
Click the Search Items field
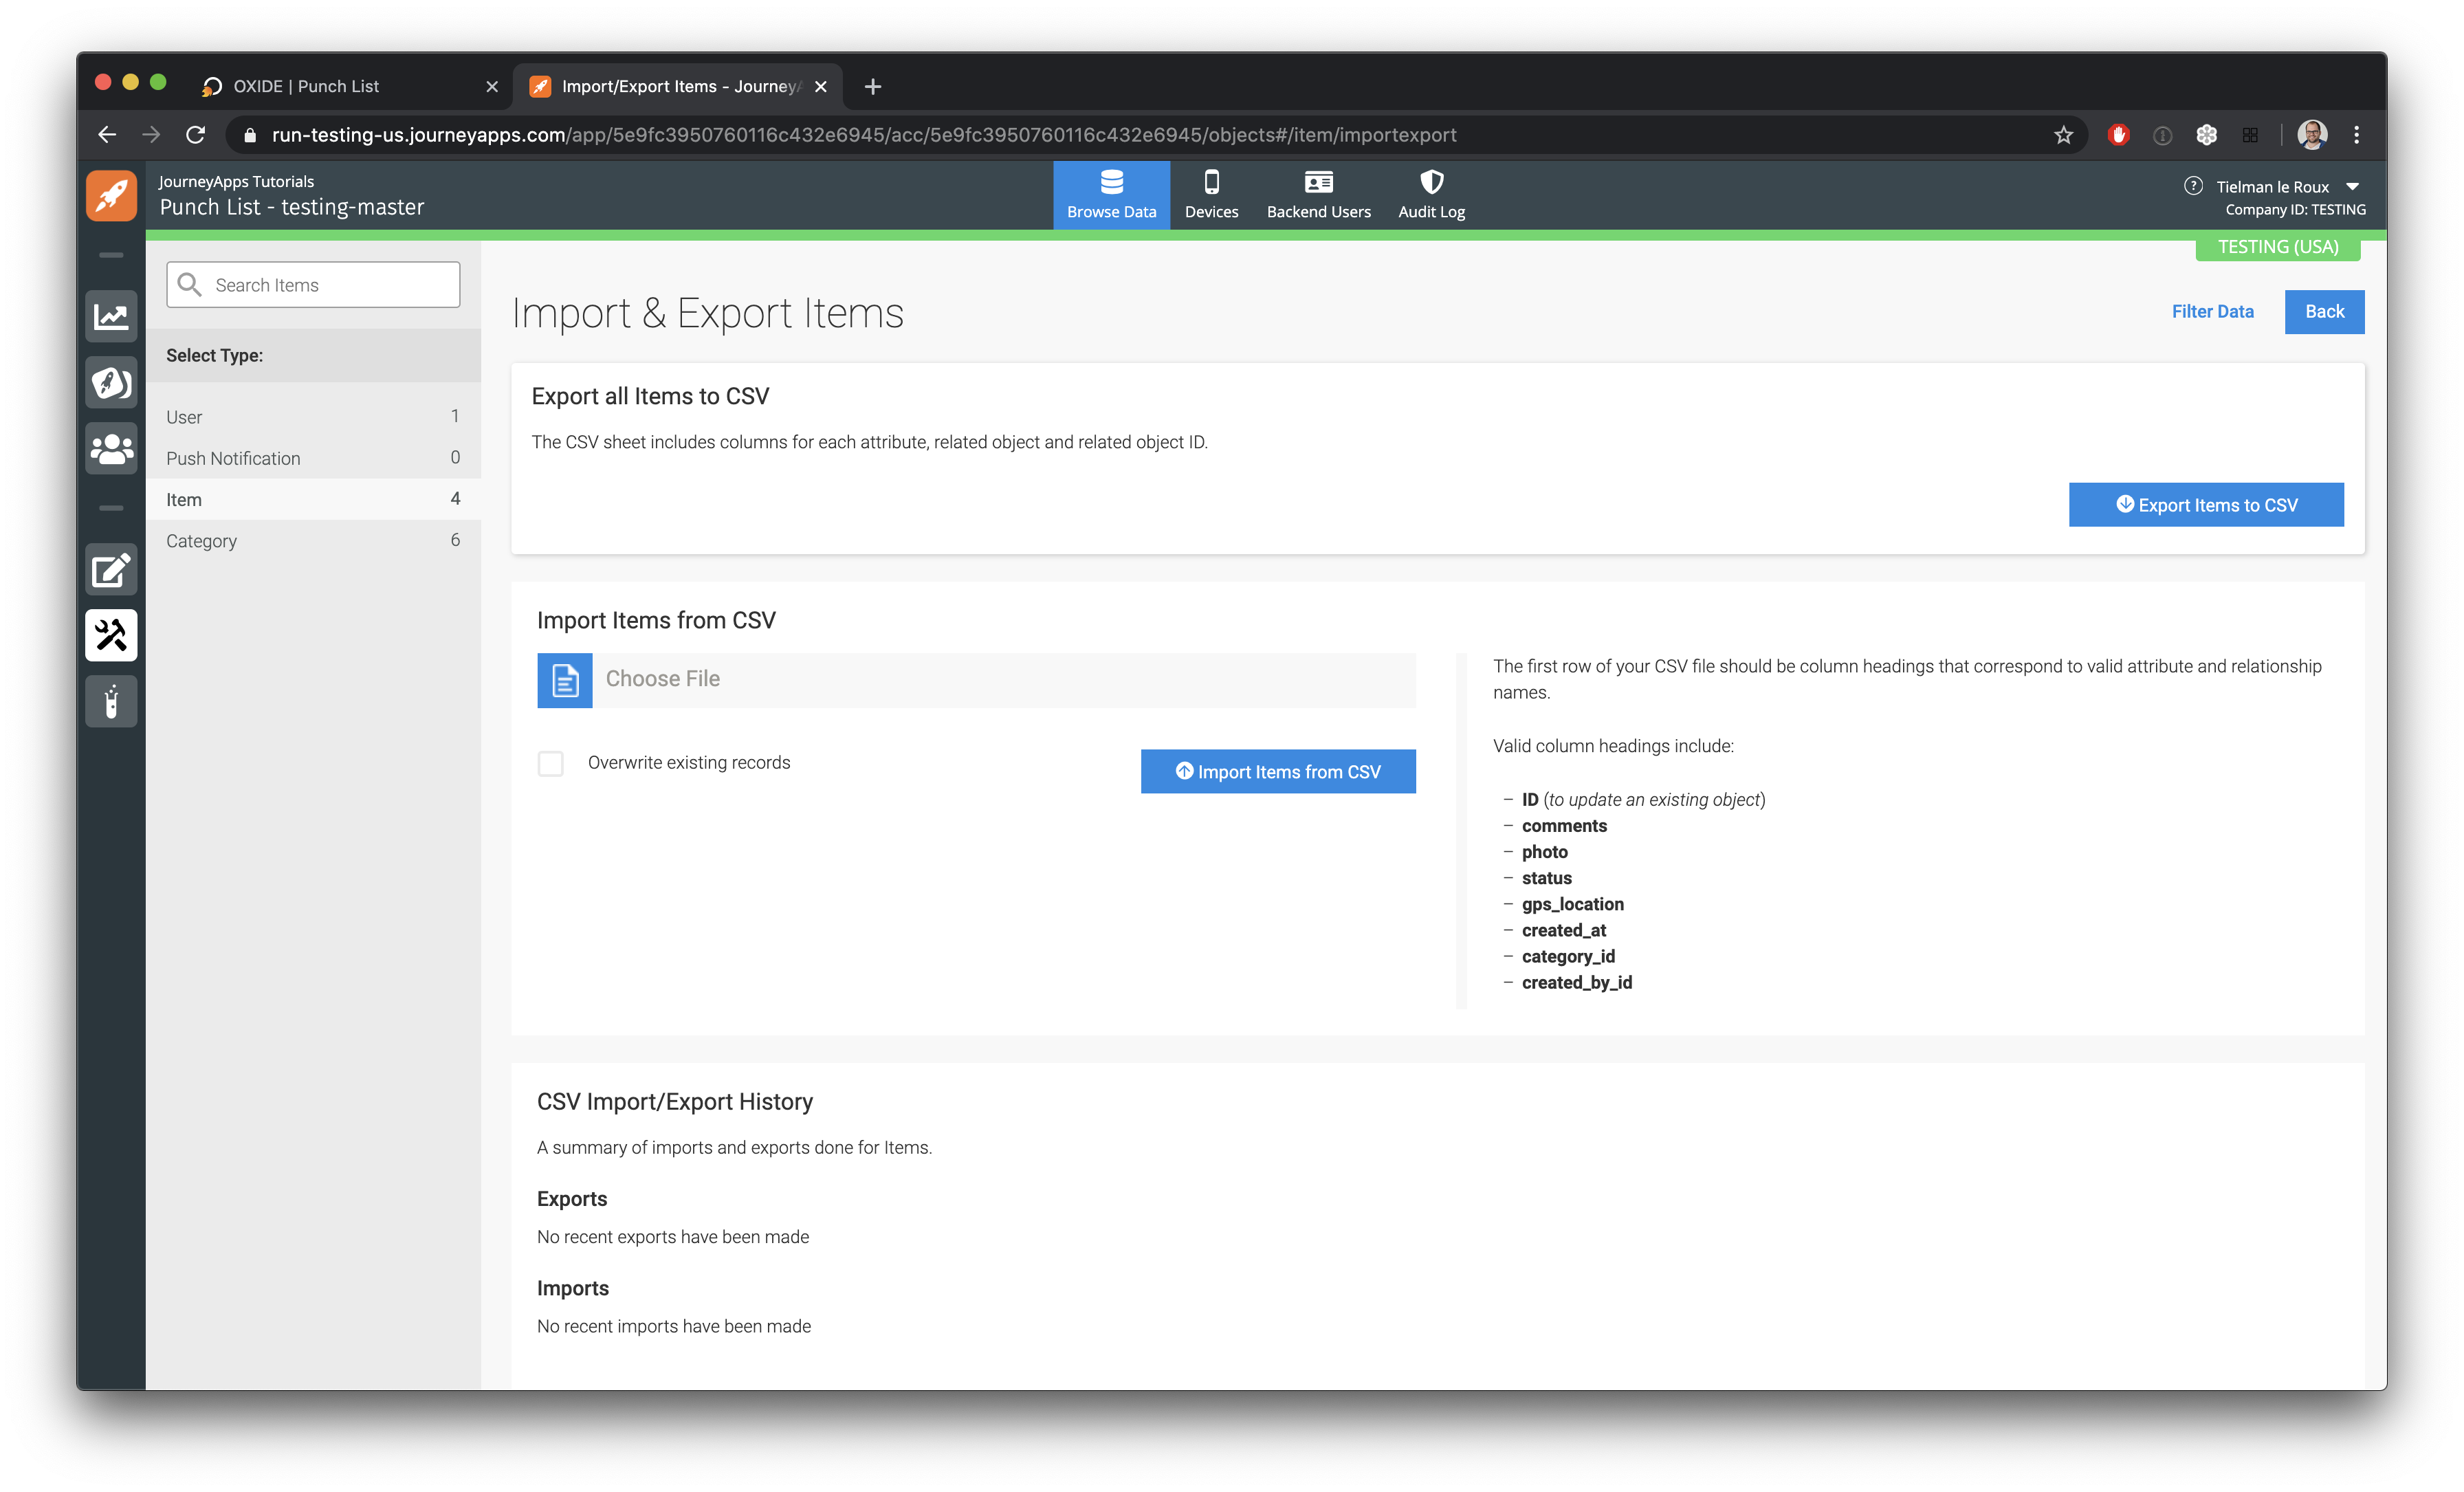313,285
